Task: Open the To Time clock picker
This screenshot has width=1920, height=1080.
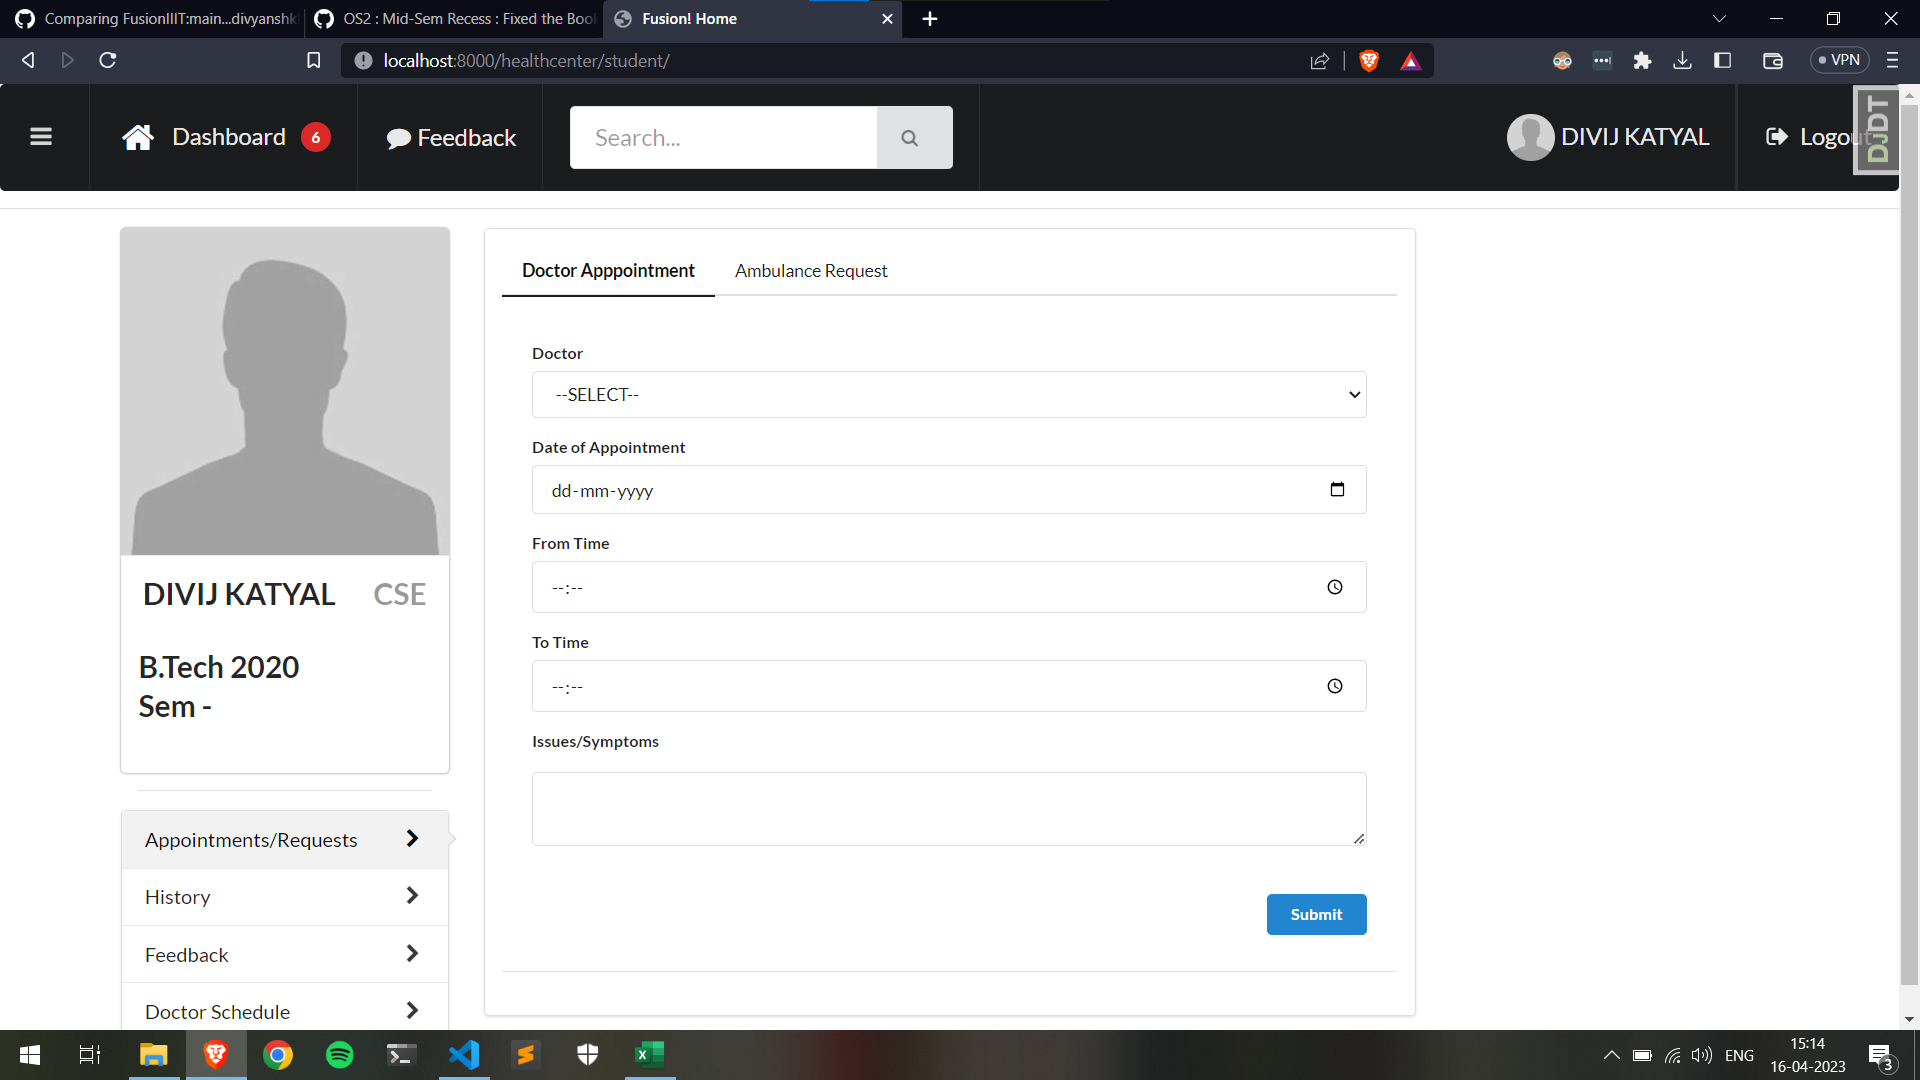Action: [x=1335, y=687]
